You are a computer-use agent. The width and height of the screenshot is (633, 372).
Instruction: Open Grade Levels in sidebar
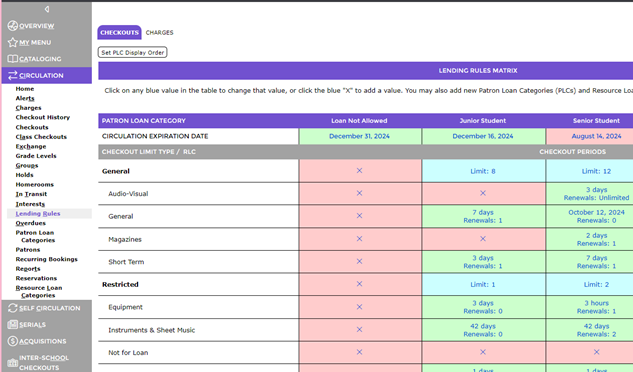coord(36,156)
